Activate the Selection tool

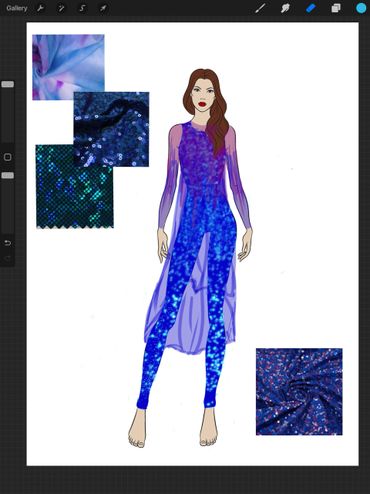pos(82,8)
